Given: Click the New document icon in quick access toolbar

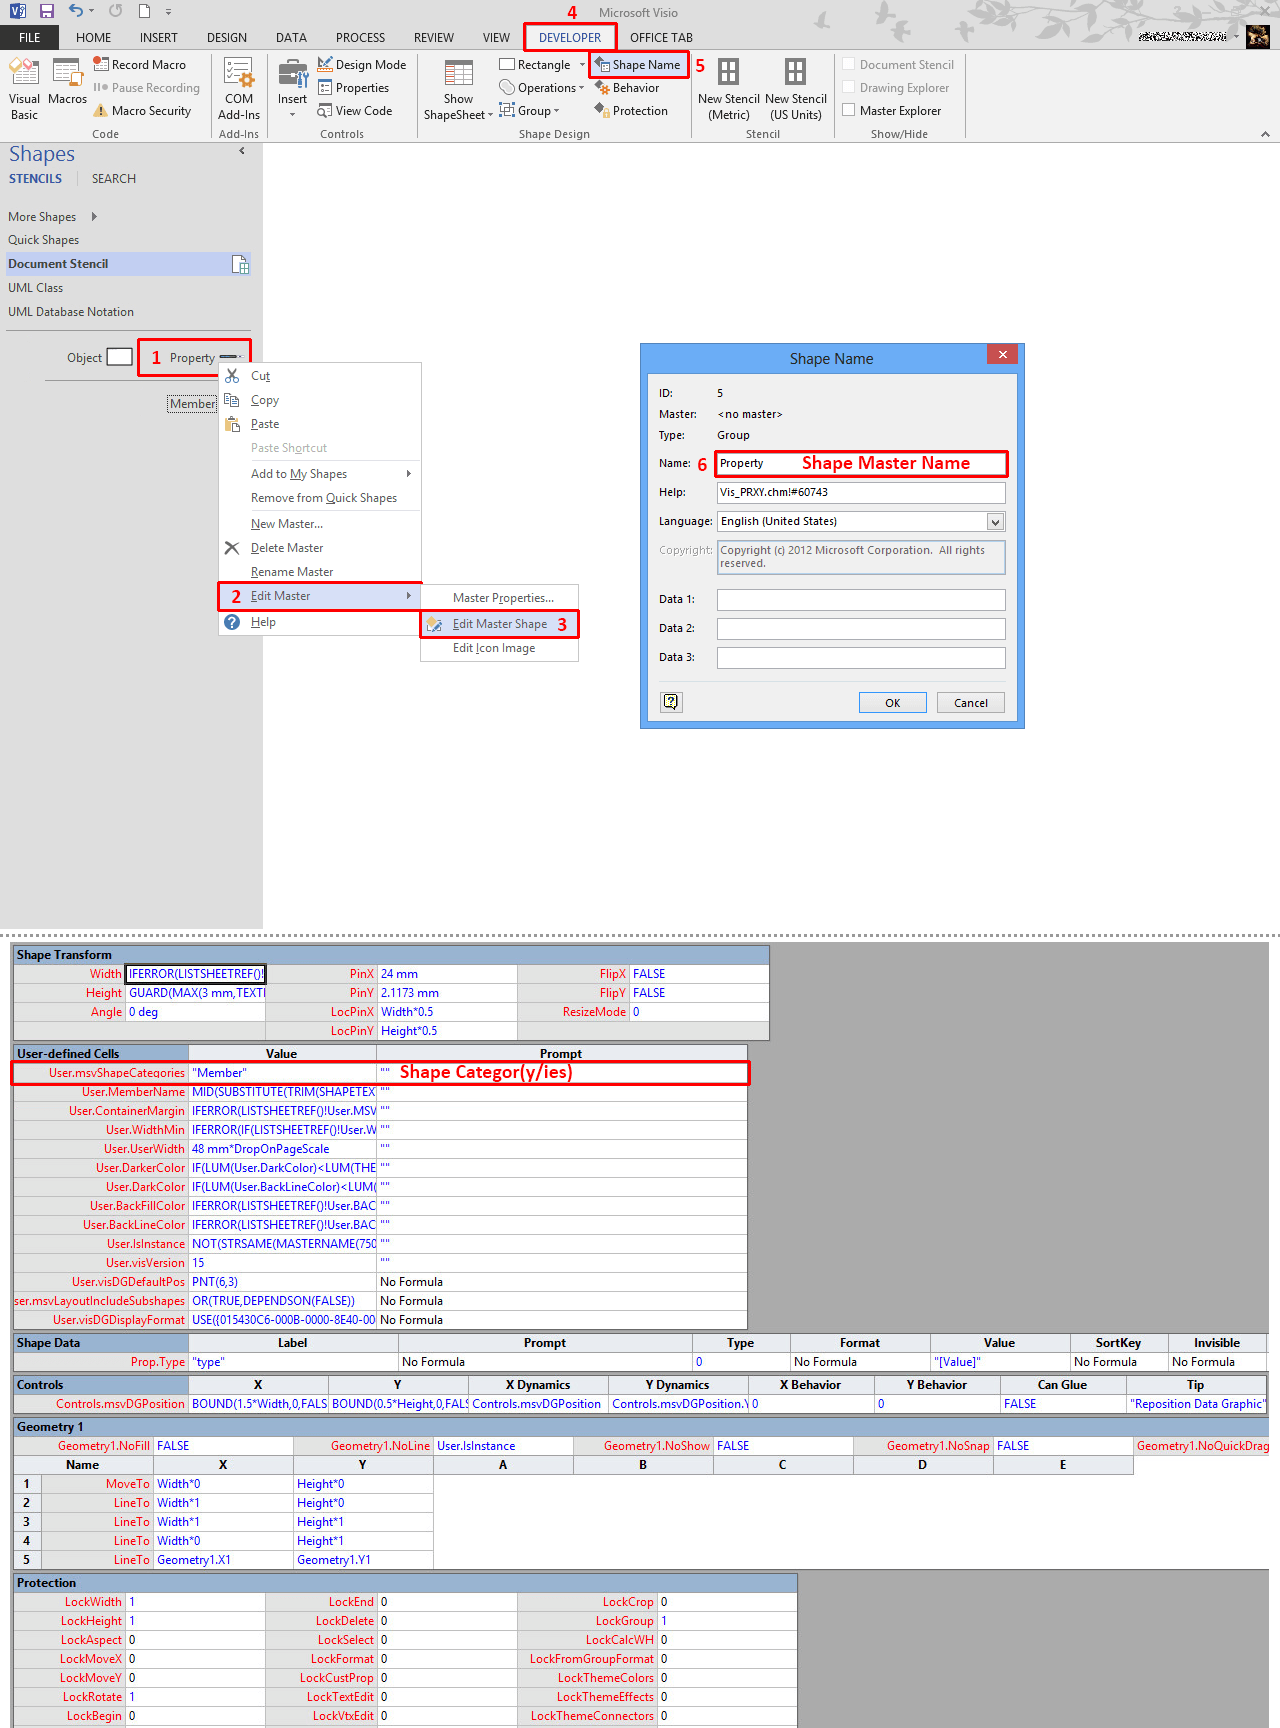Looking at the screenshot, I should point(144,11).
